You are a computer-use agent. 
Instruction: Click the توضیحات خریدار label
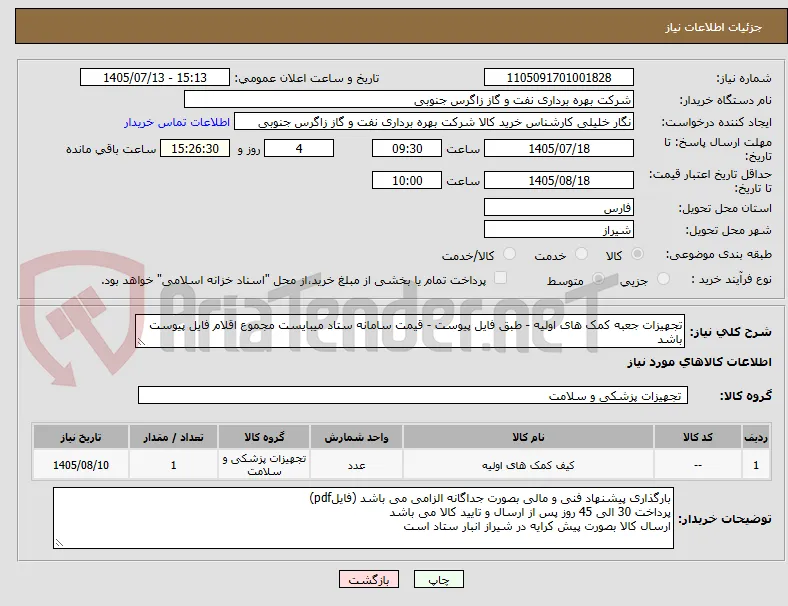pos(725,519)
